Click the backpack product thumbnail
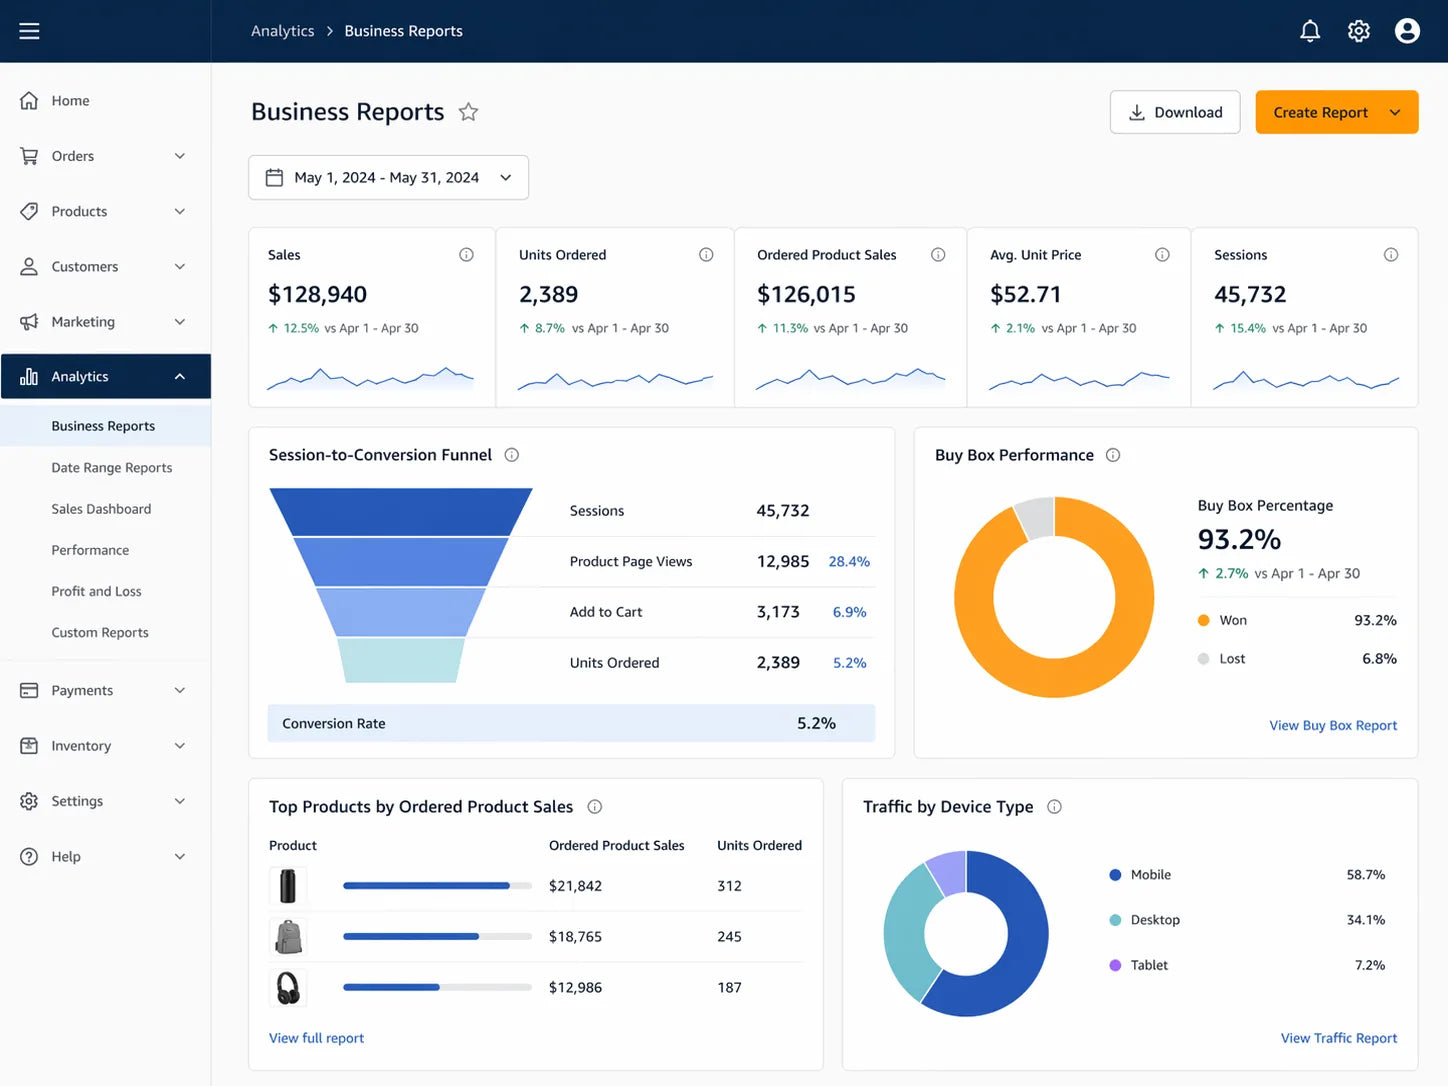The height and width of the screenshot is (1086, 1448). [x=288, y=937]
